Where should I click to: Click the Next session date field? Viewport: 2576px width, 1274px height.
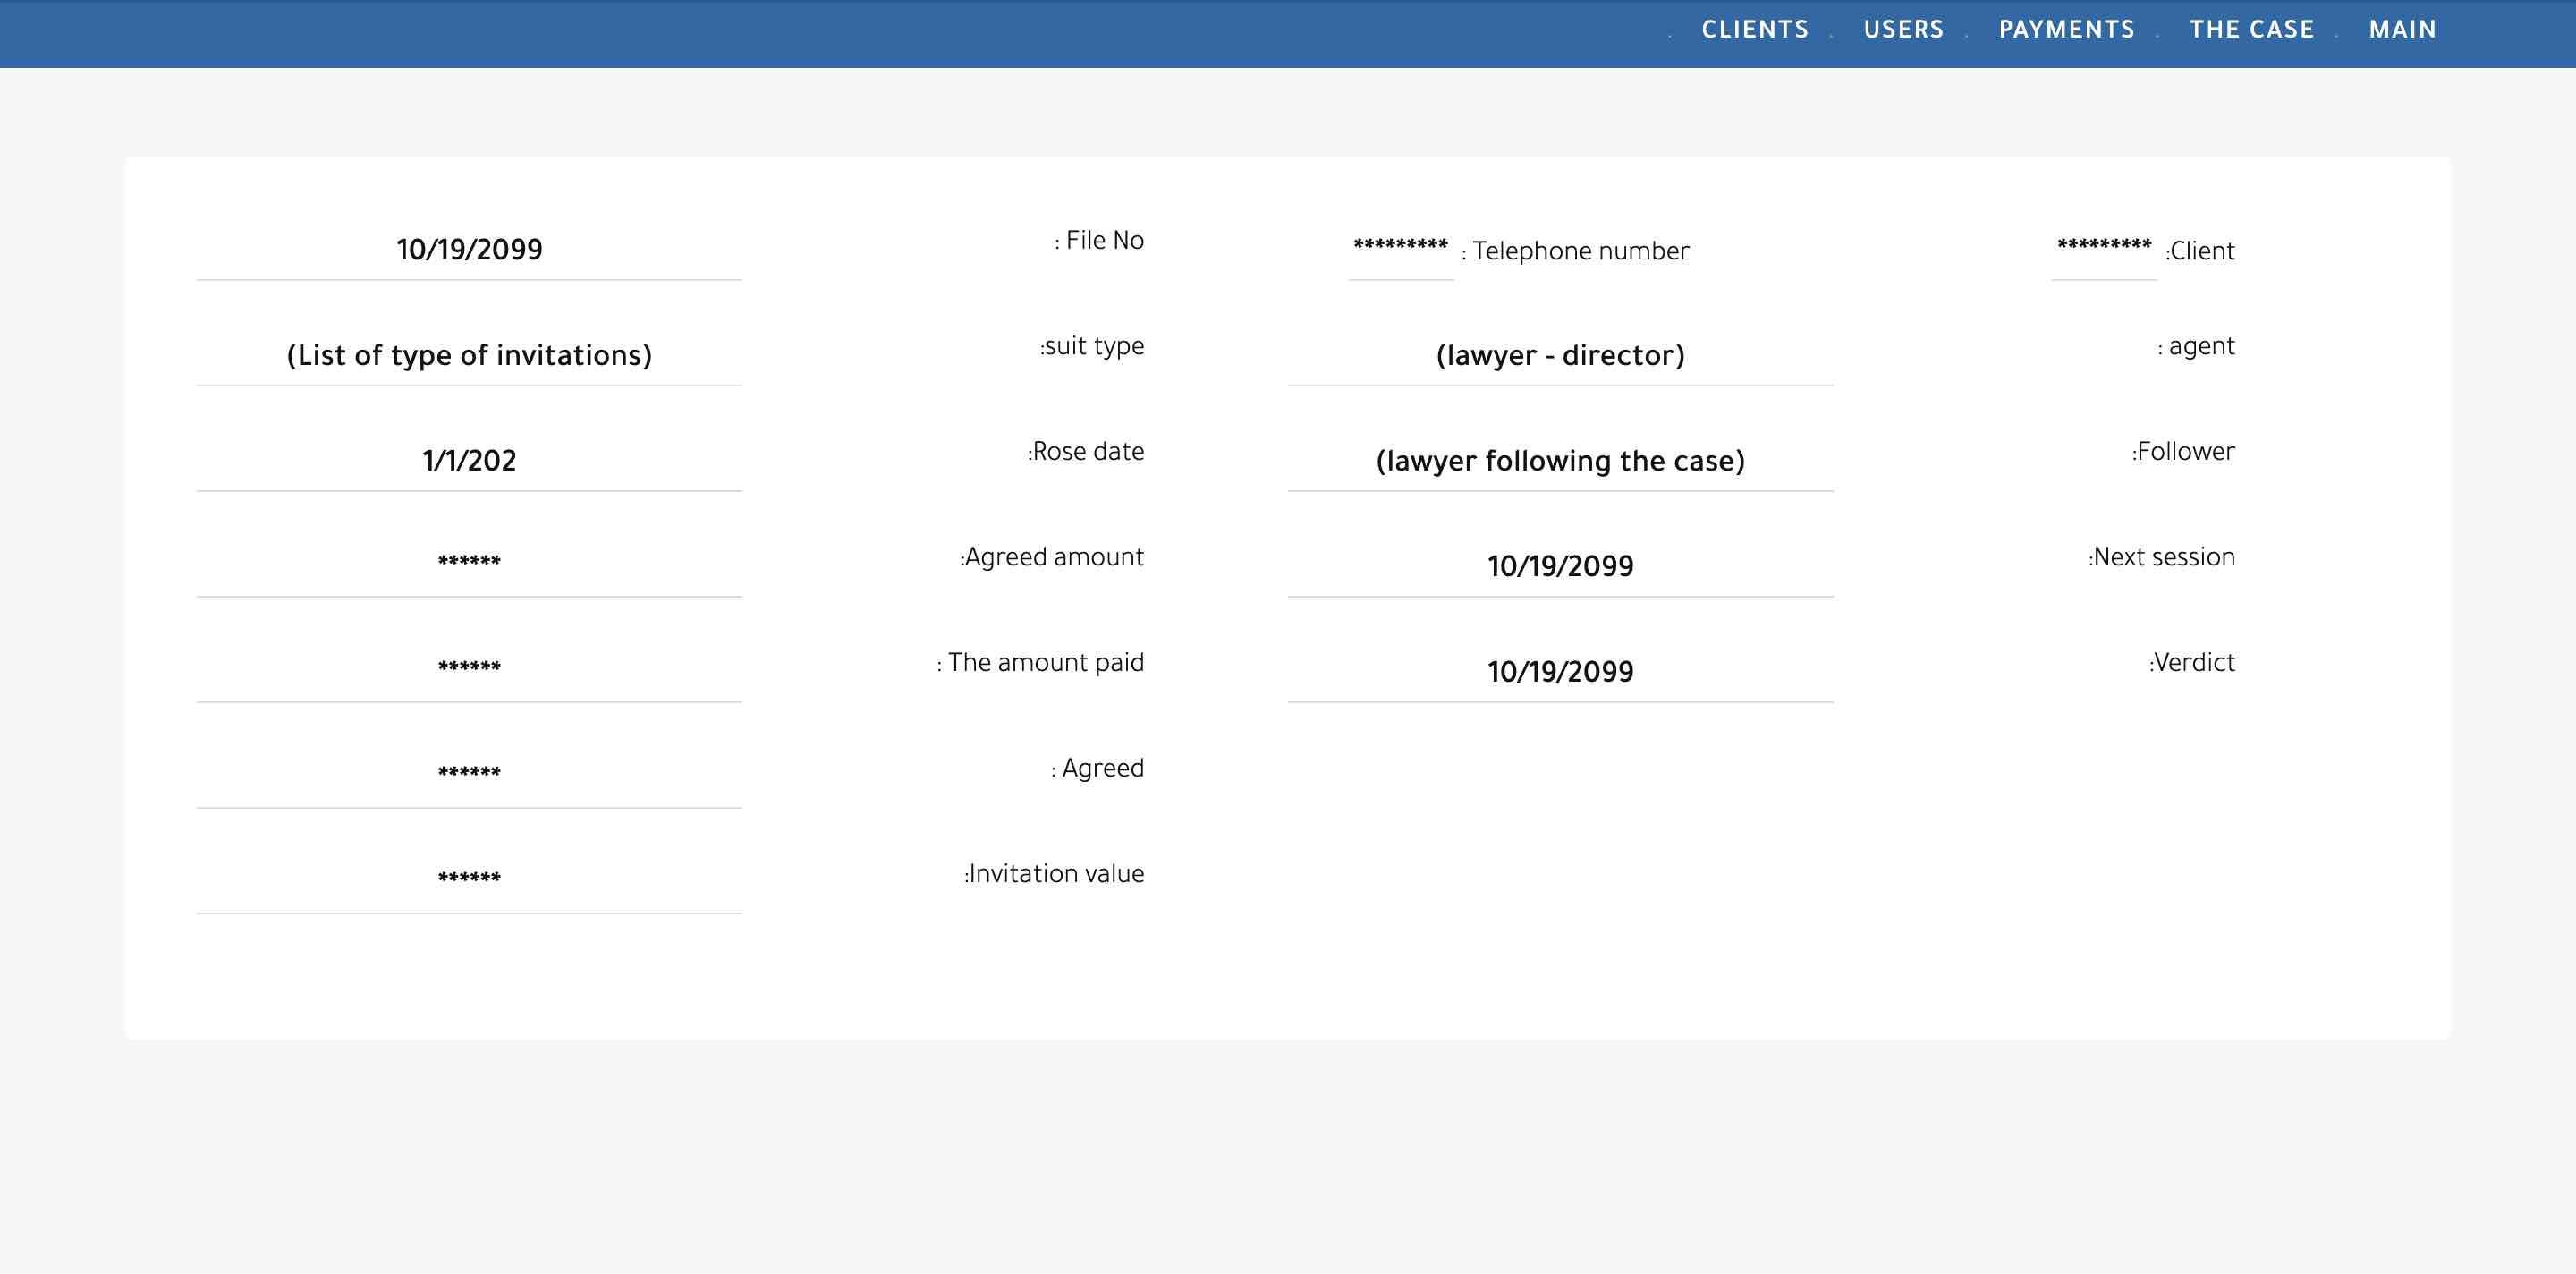(x=1560, y=566)
